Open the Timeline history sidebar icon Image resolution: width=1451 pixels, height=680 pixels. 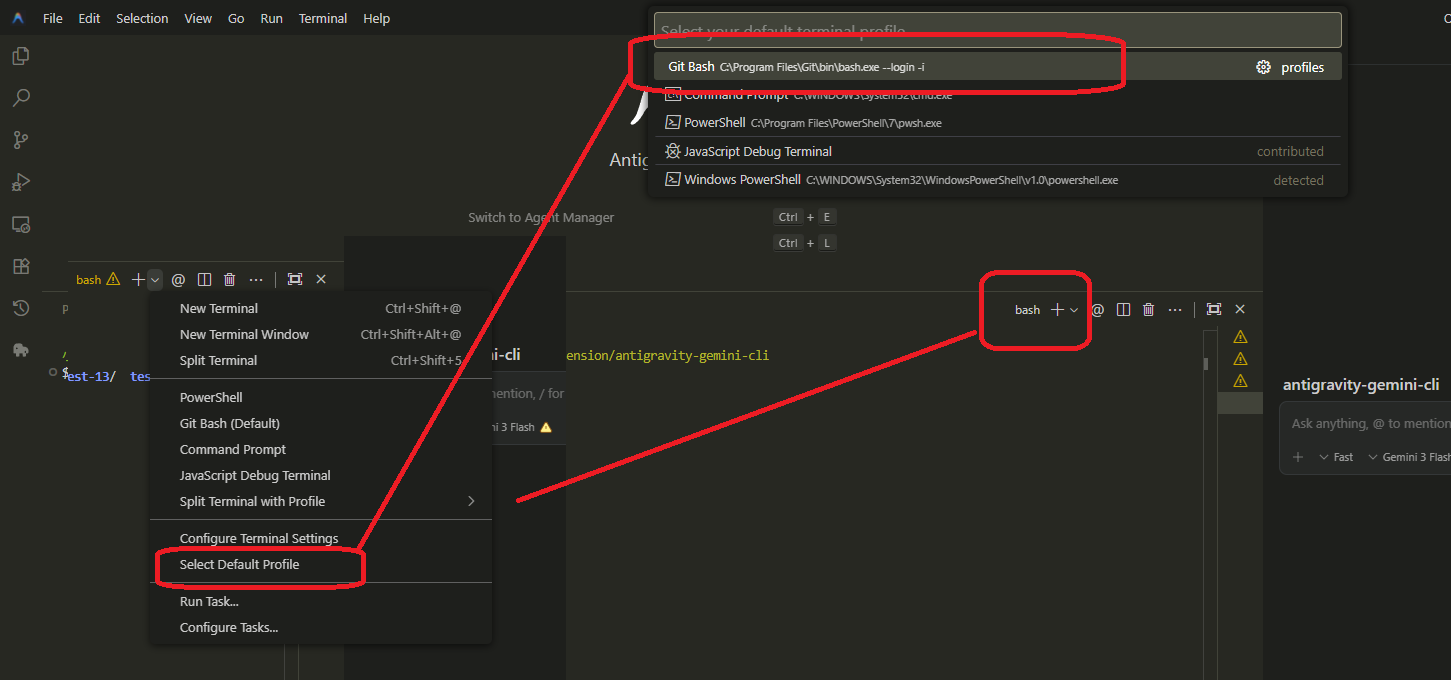coord(20,307)
